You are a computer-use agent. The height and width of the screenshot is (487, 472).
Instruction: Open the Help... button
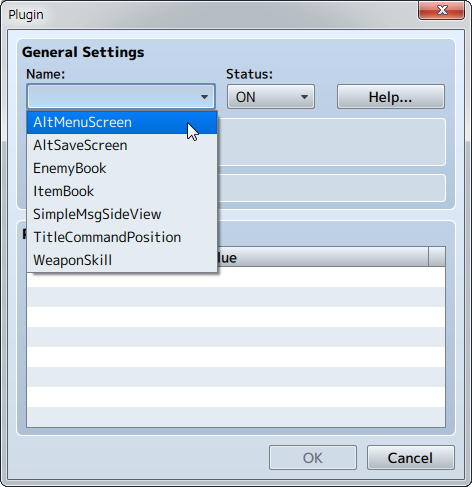(391, 97)
